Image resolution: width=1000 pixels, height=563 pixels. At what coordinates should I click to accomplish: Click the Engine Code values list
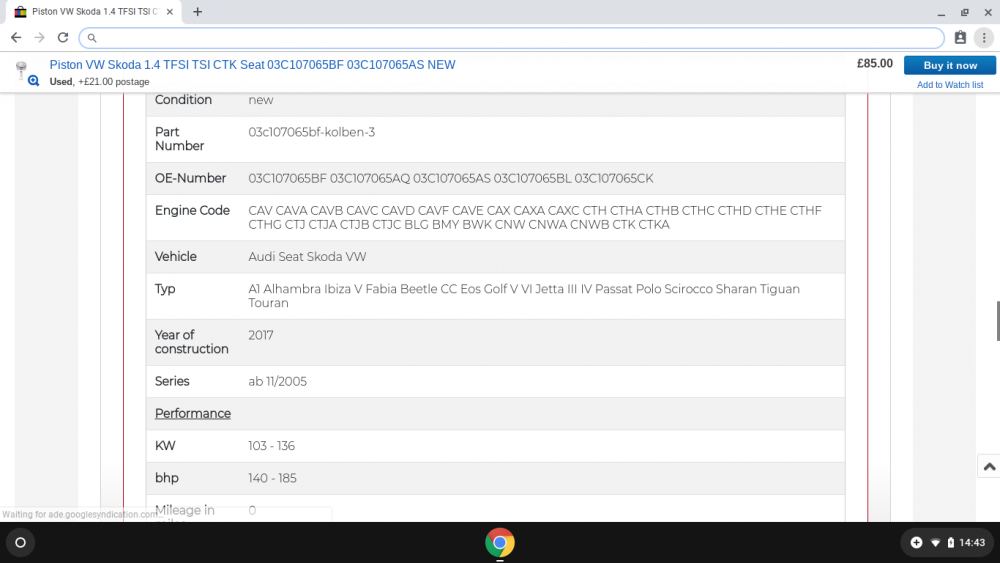tap(535, 217)
